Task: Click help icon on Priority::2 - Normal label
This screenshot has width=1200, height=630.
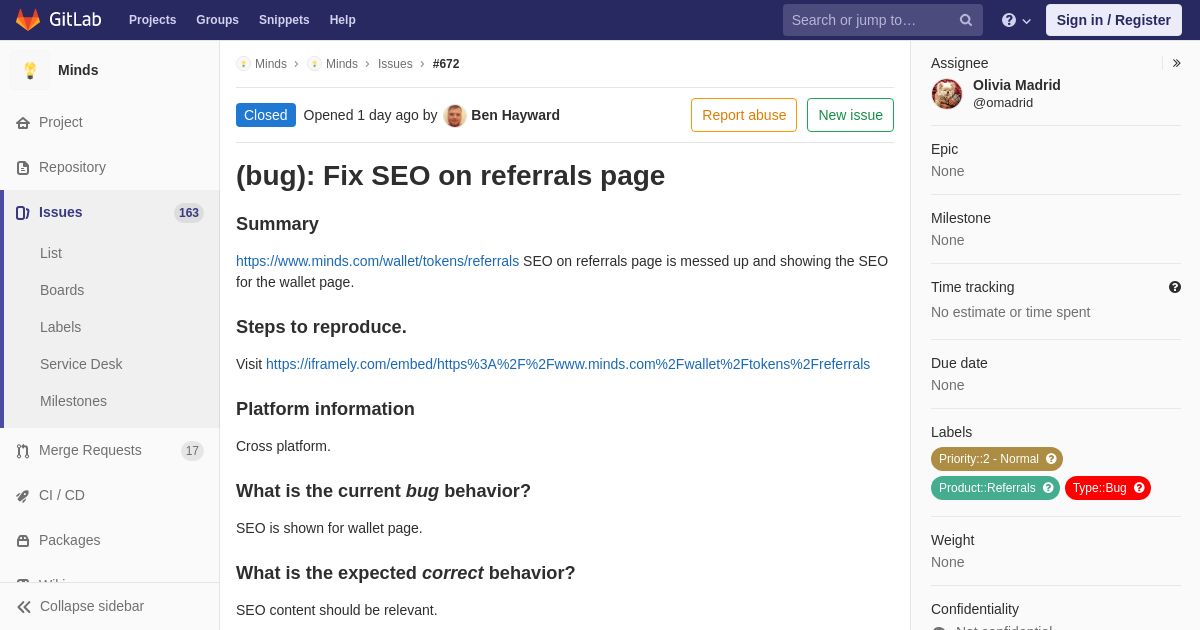Action: [1051, 459]
